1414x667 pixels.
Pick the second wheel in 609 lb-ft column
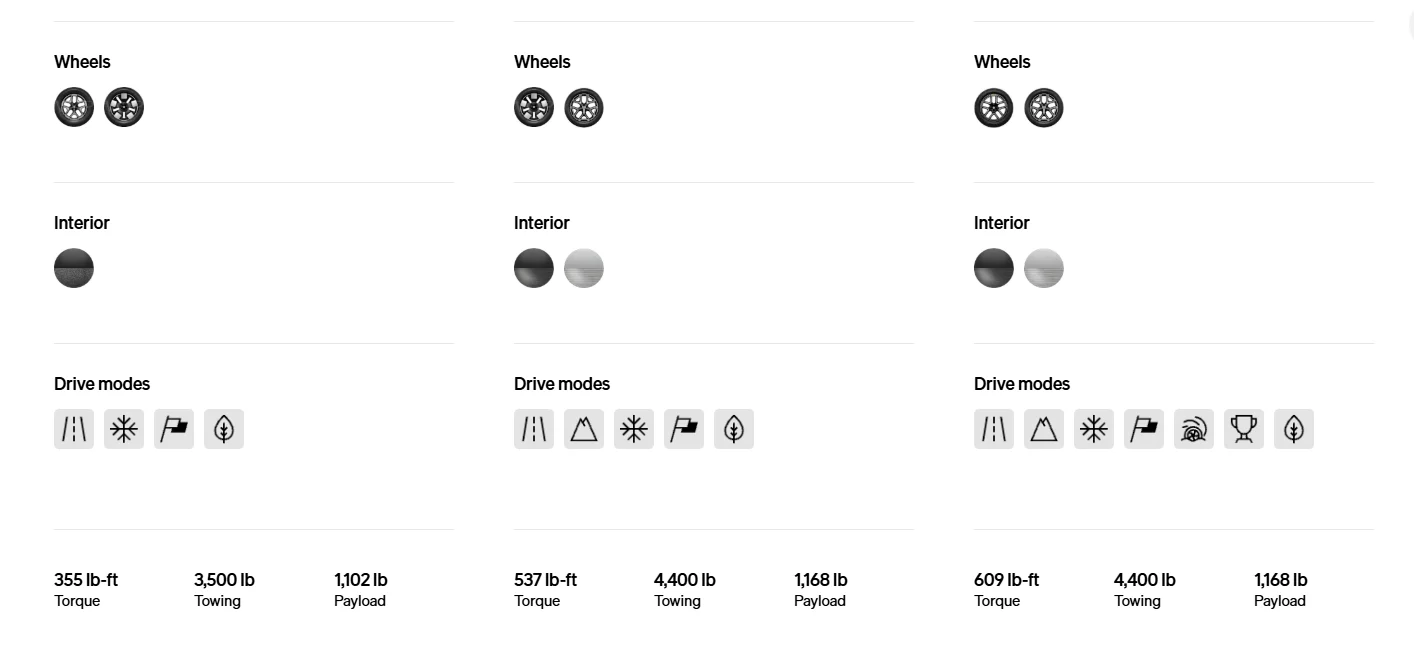tap(1044, 107)
